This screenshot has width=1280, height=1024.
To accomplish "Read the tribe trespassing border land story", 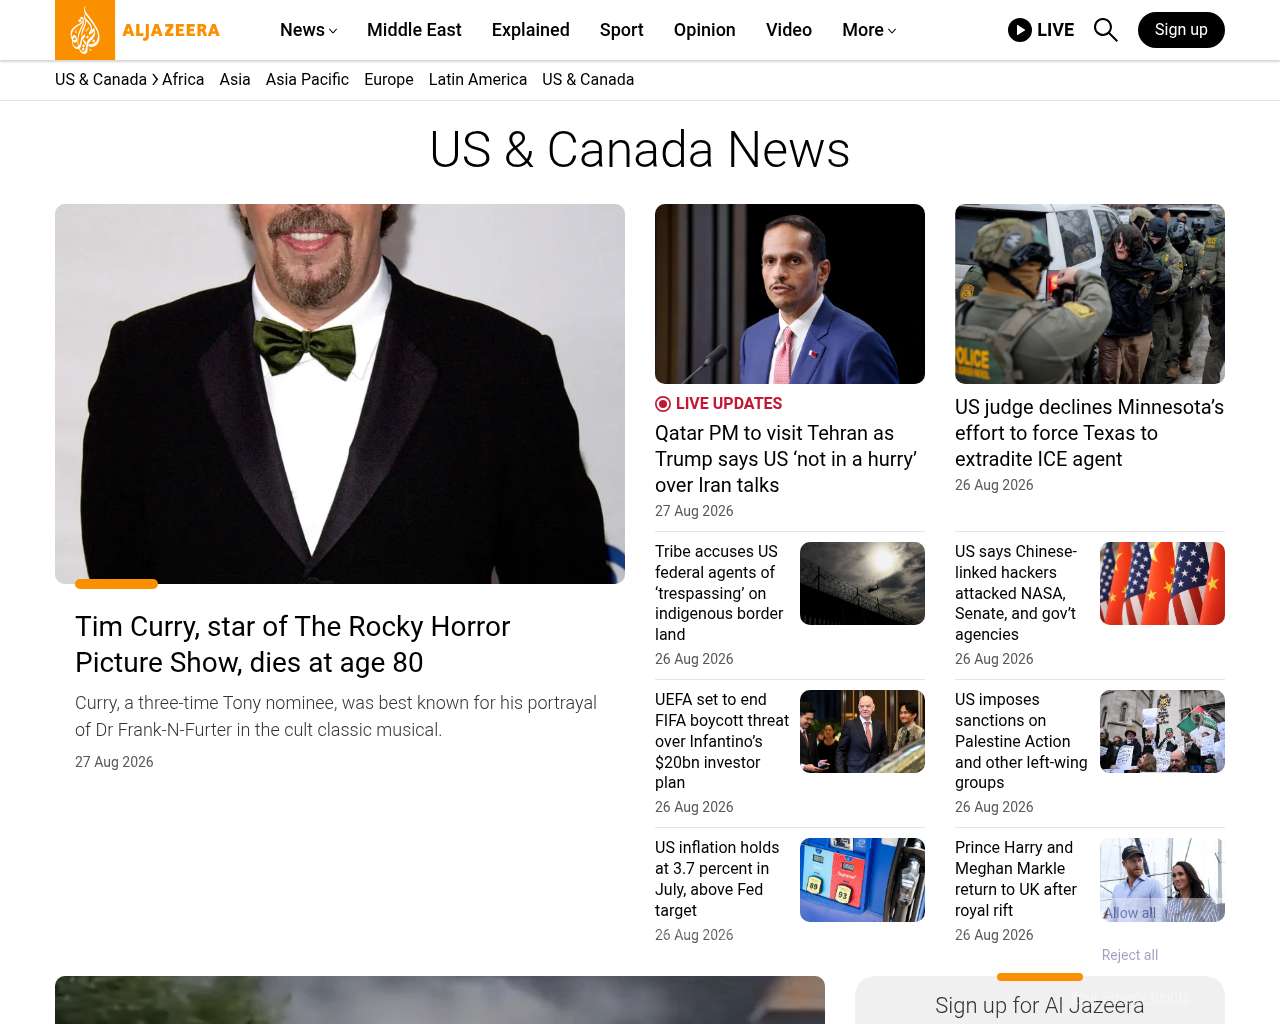I will pyautogui.click(x=719, y=593).
